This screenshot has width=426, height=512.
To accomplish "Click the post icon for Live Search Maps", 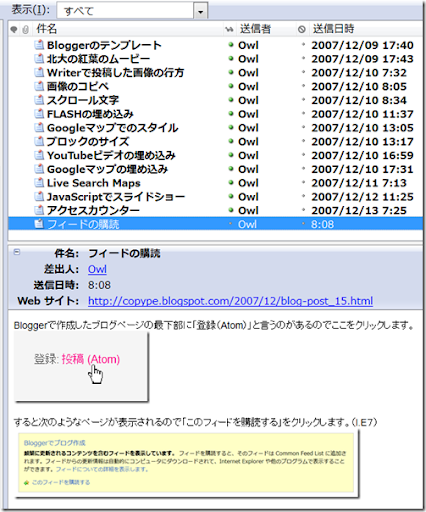I will click(x=39, y=183).
